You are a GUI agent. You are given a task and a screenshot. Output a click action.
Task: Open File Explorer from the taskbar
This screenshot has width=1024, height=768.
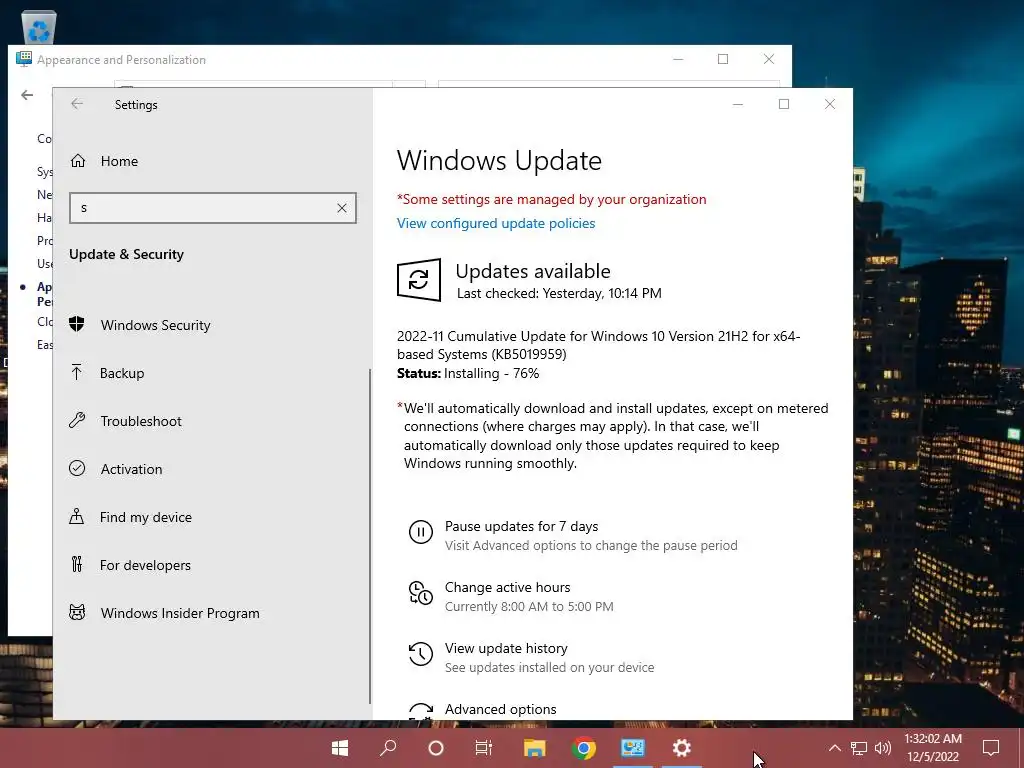(534, 748)
